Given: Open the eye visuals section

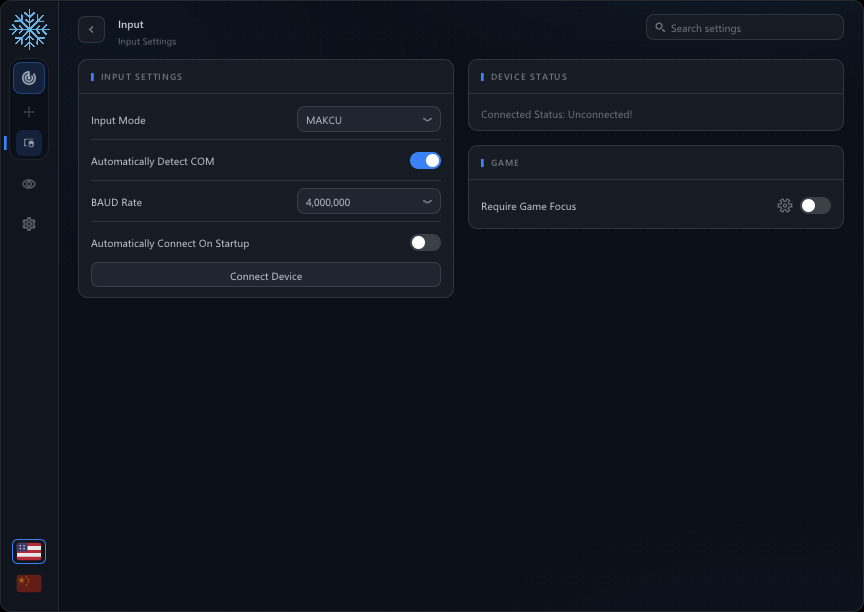Looking at the screenshot, I should point(29,184).
